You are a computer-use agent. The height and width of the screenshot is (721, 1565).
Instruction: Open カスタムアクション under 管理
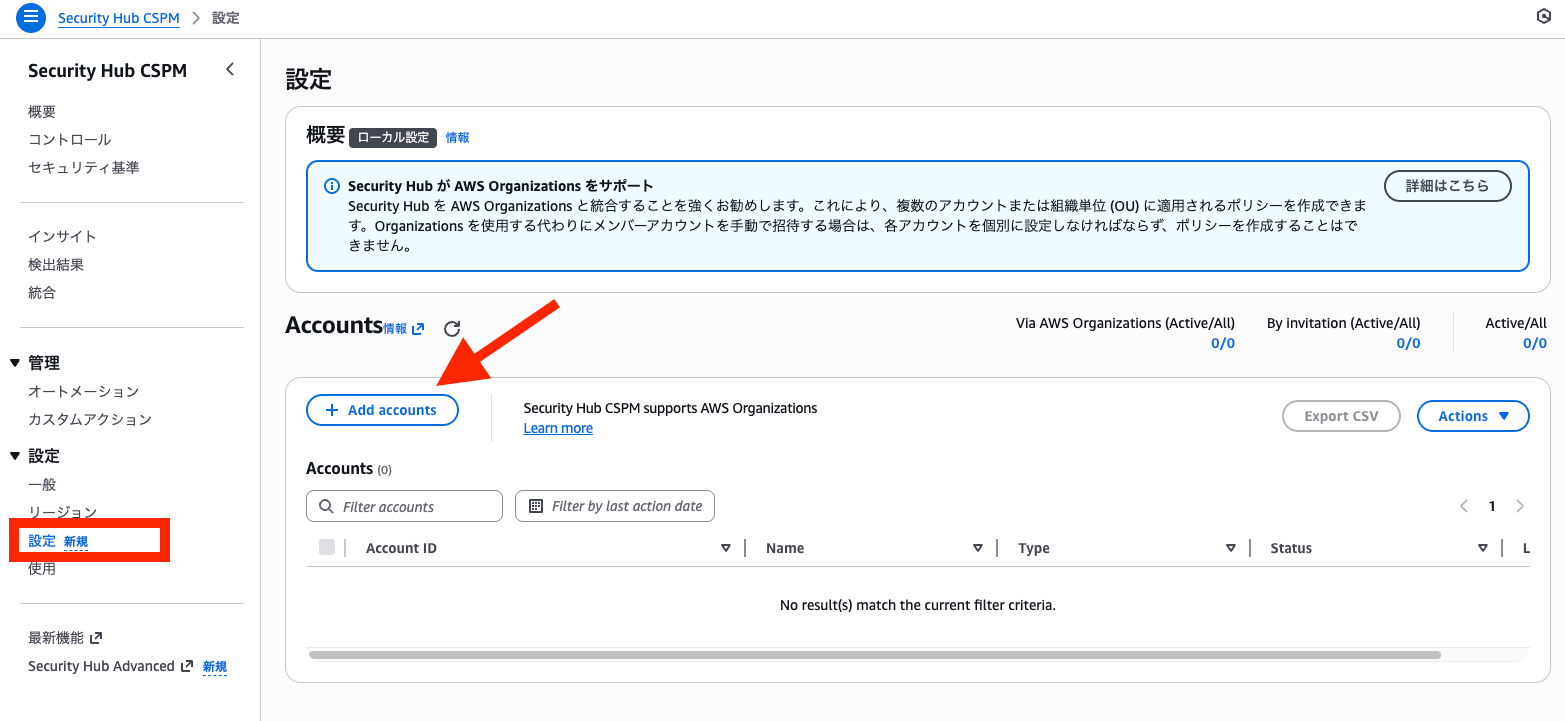coord(90,420)
